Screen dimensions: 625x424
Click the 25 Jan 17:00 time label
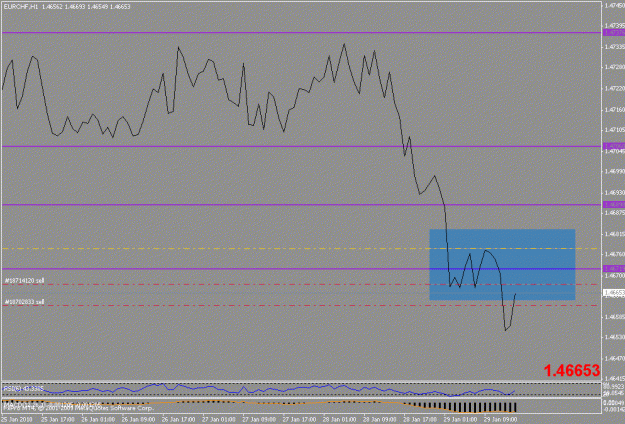point(58,420)
